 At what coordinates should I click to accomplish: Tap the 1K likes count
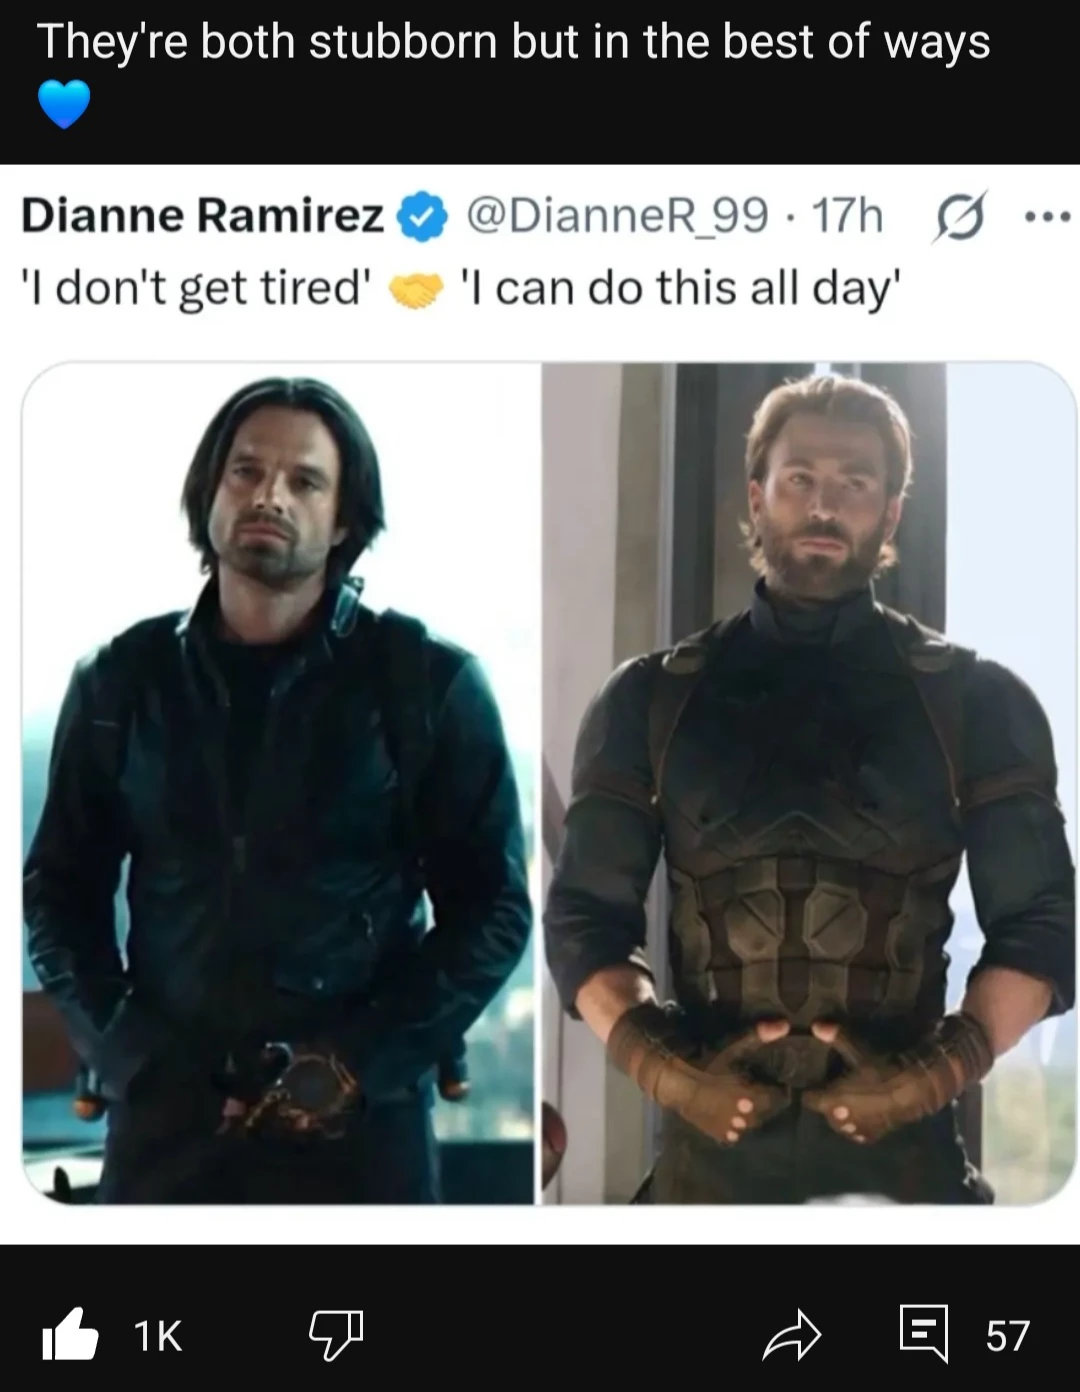pos(158,1336)
